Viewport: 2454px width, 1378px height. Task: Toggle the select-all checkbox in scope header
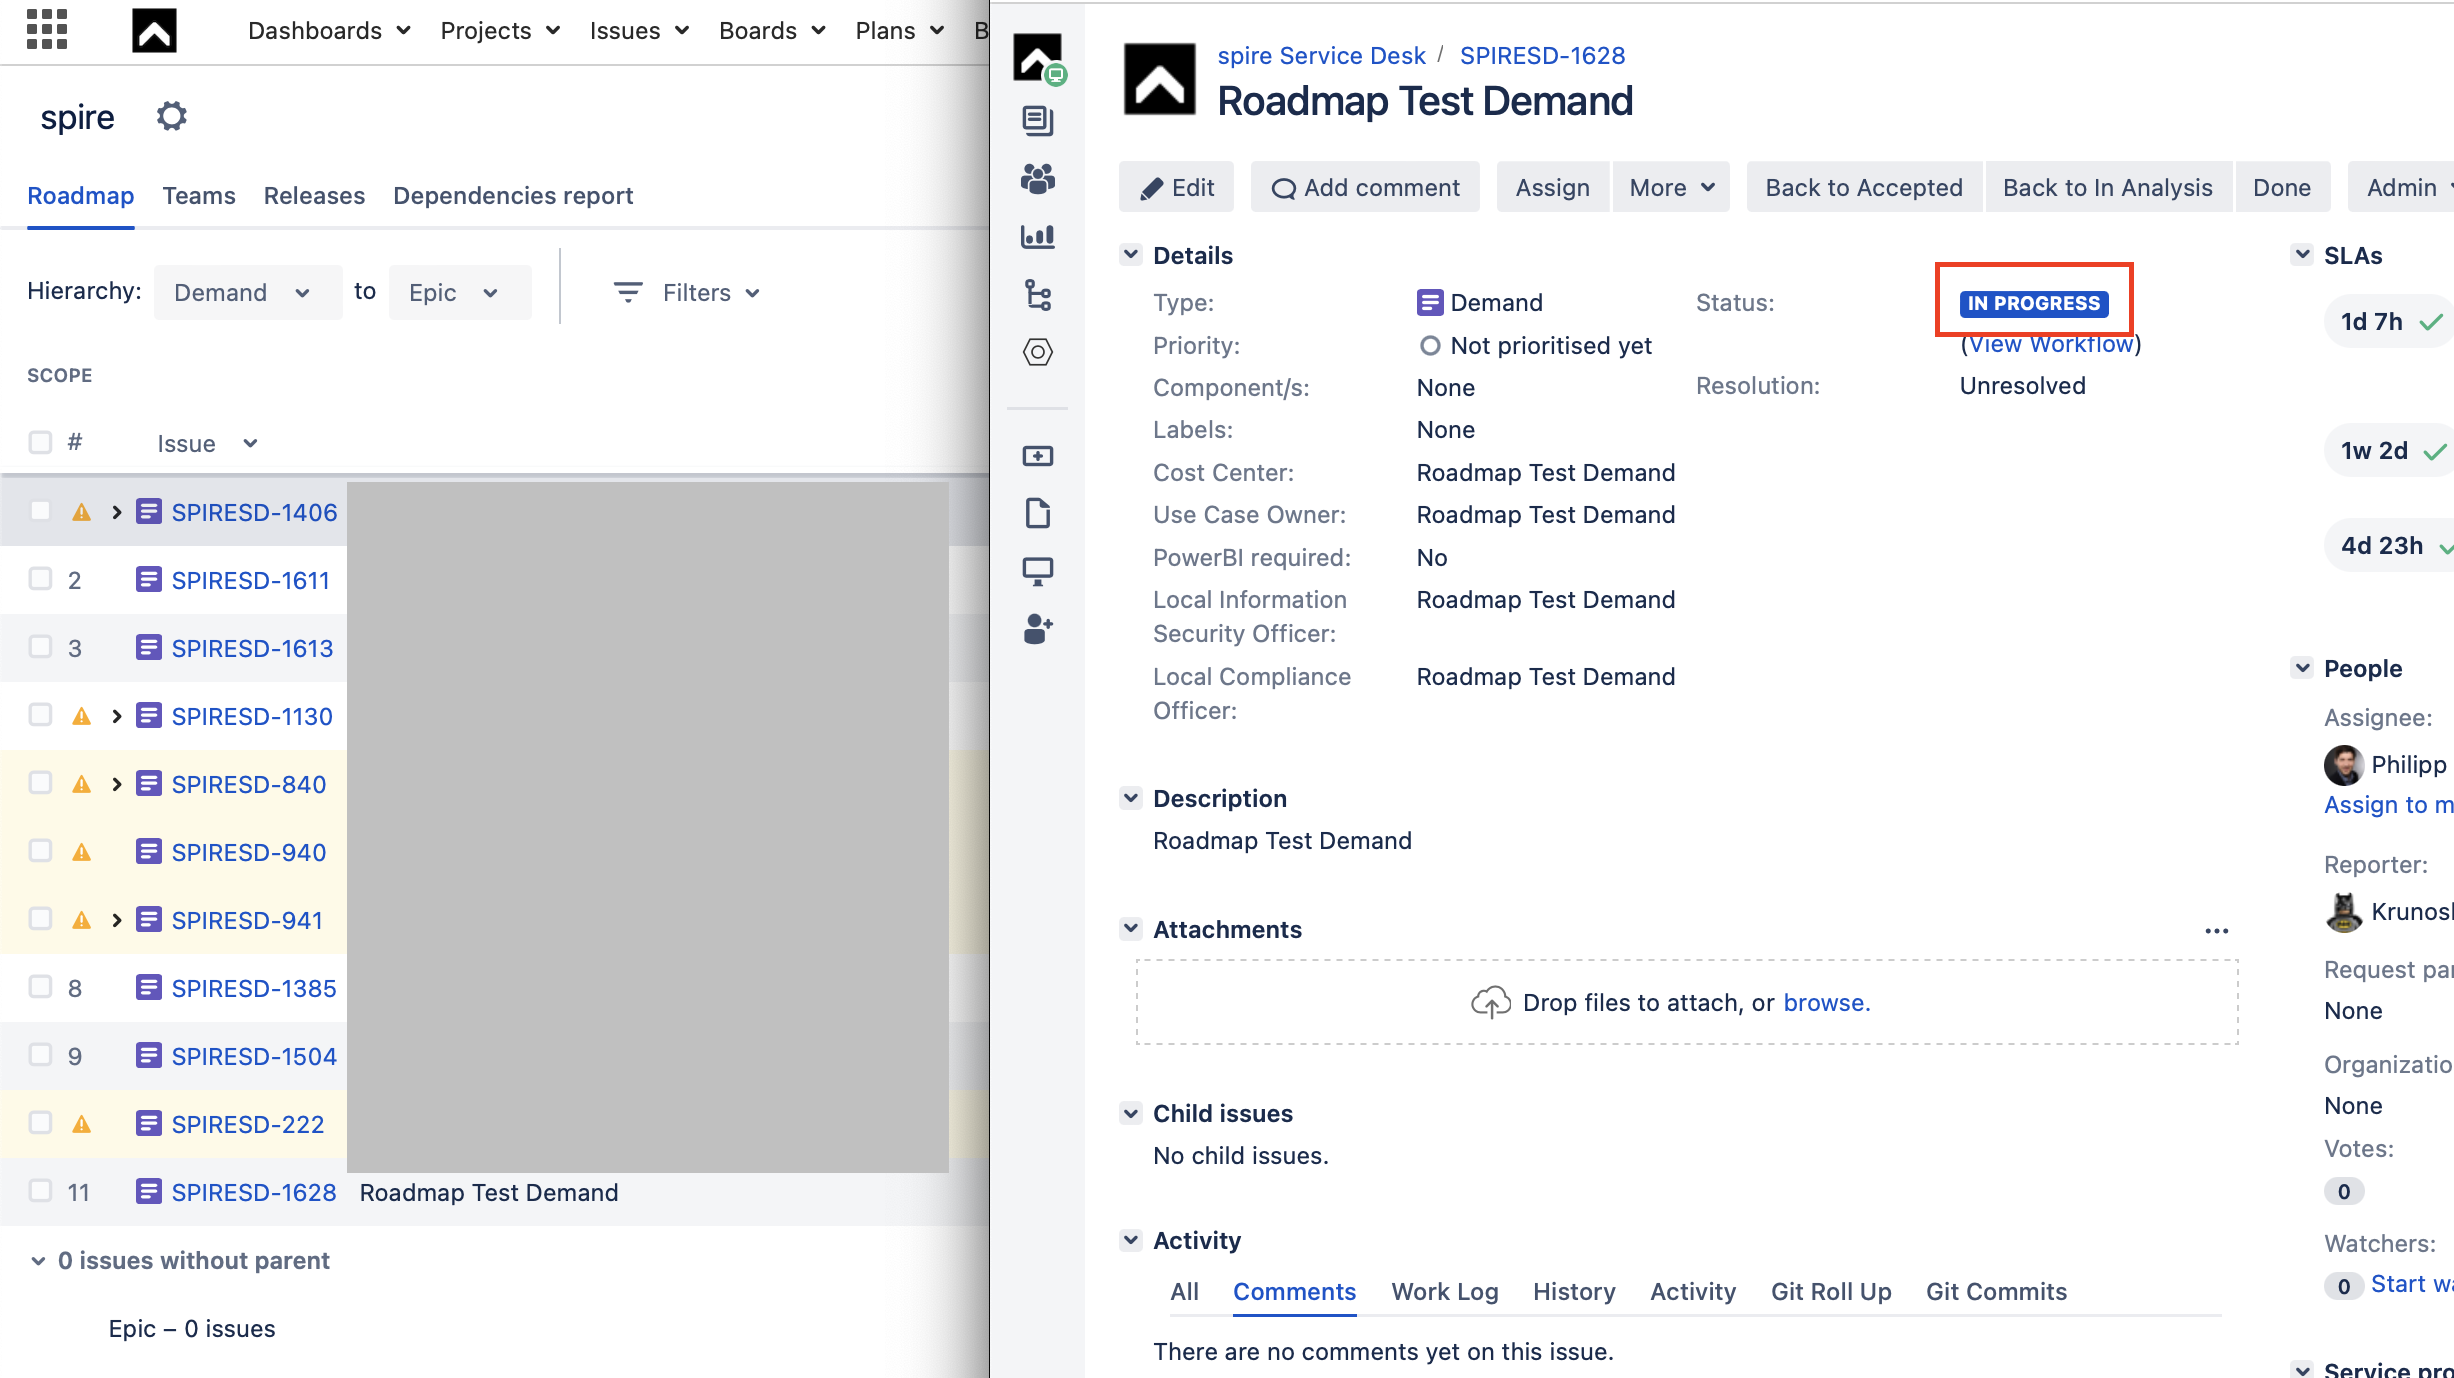[x=40, y=442]
